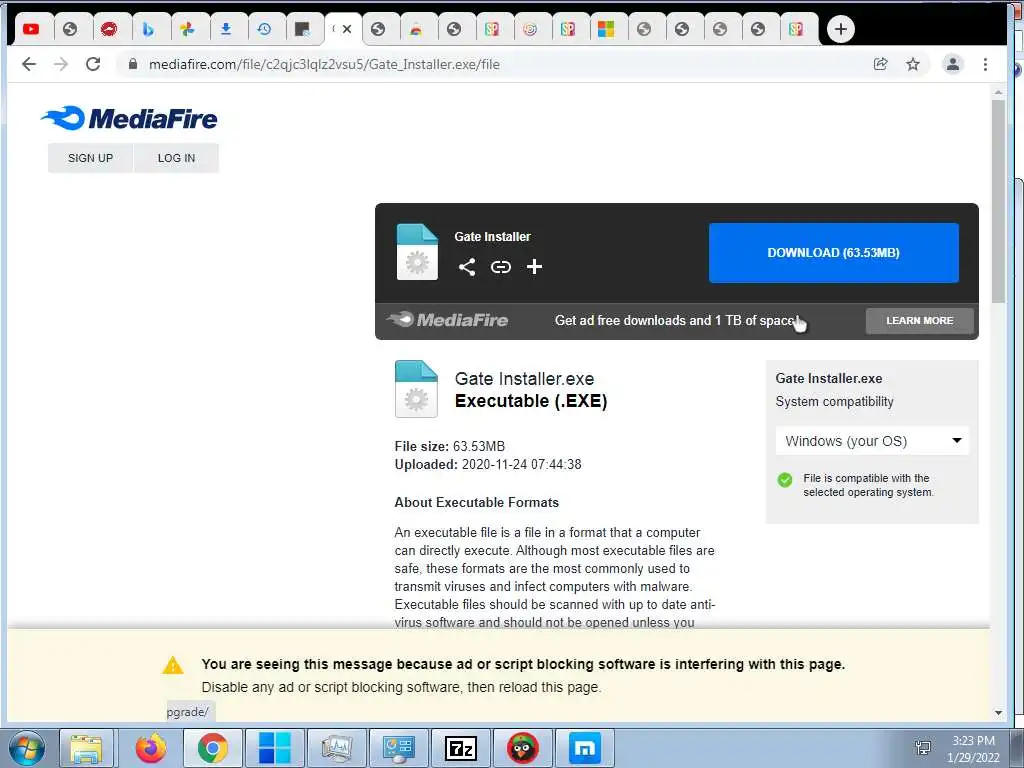The height and width of the screenshot is (768, 1024).
Task: Click DOWNLOAD (63.53MB) button
Action: coord(834,253)
